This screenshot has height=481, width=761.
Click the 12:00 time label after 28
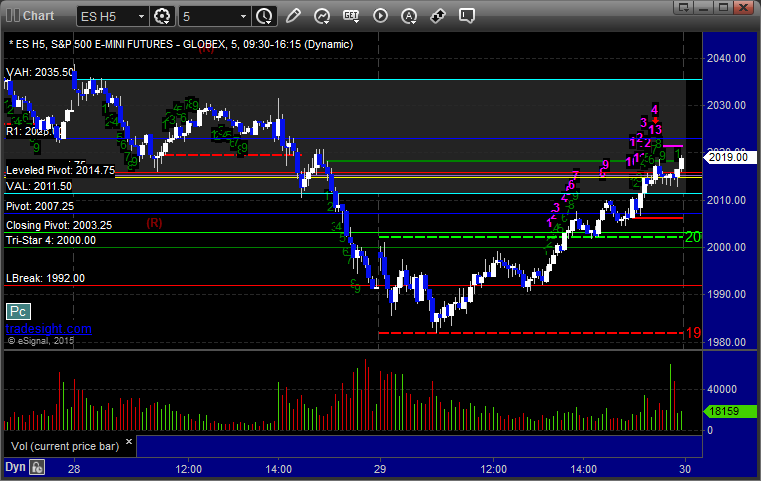click(188, 469)
